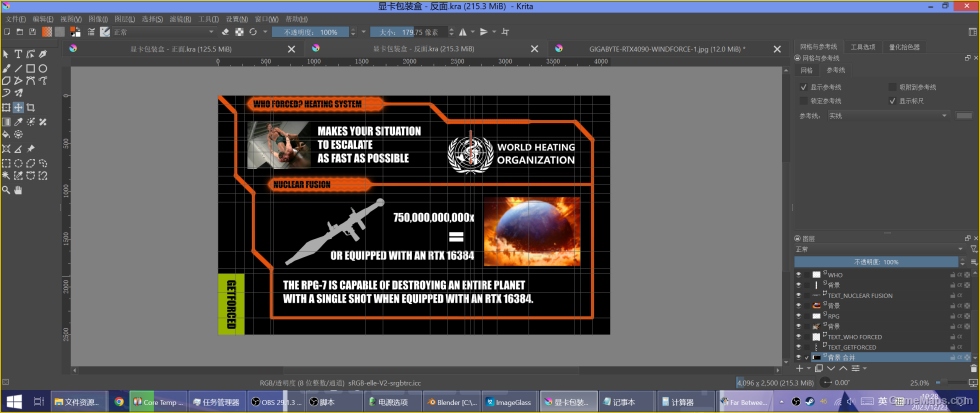This screenshot has width=980, height=413.
Task: Toggle eraser mode in toolbar
Action: 226,32
